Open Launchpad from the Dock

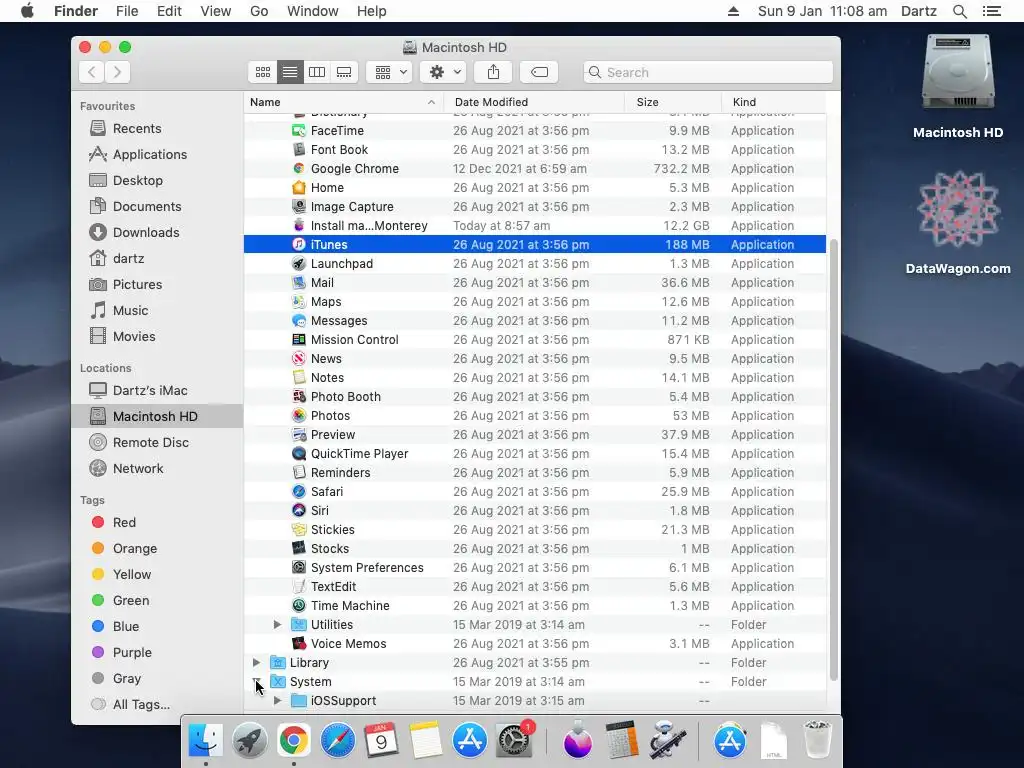pos(250,741)
